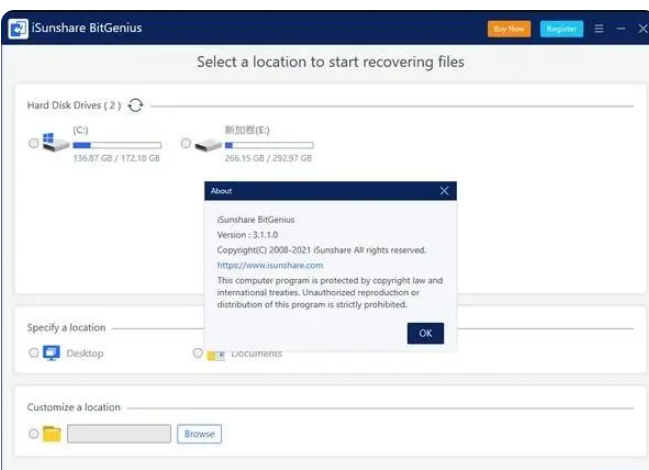This screenshot has height=470, width=649.
Task: Choose the Desktop location radio button
Action: 34,353
